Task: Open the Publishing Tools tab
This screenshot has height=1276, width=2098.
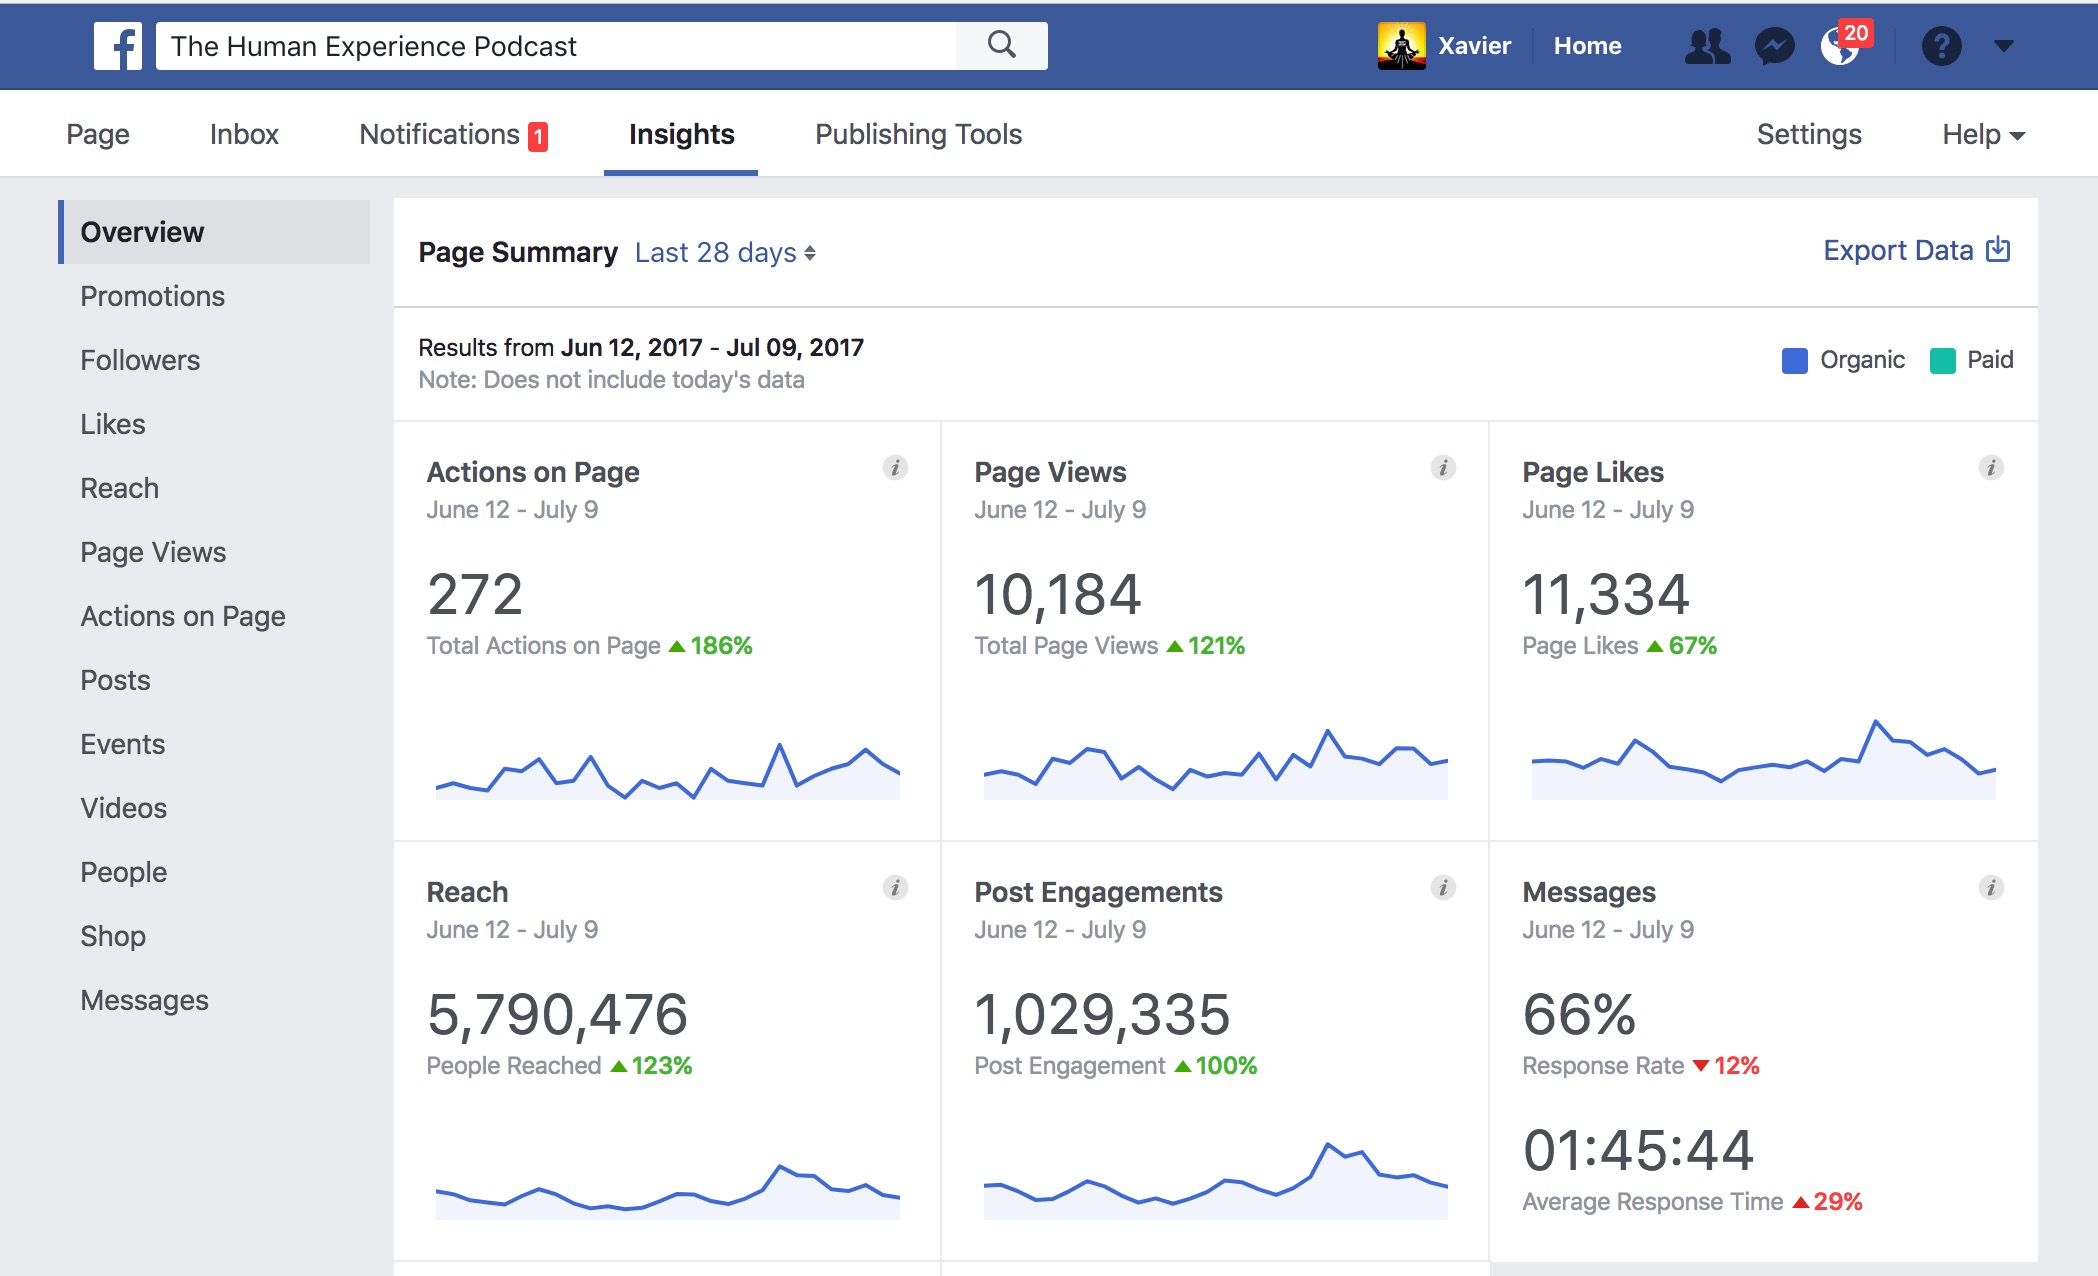Action: (x=918, y=134)
